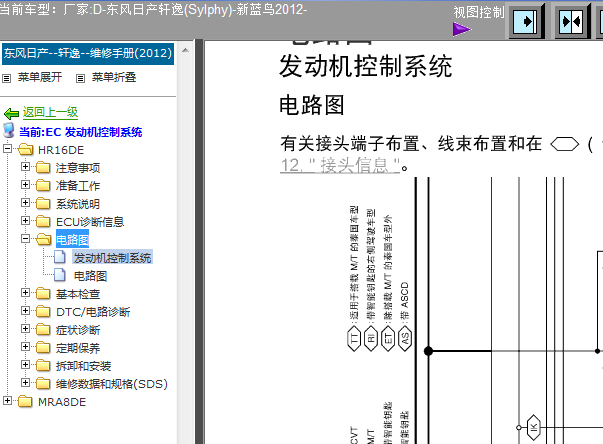The image size is (603, 444).
Task: Click the 当前:EC 发动机控制系统 heading
Action: coord(80,132)
